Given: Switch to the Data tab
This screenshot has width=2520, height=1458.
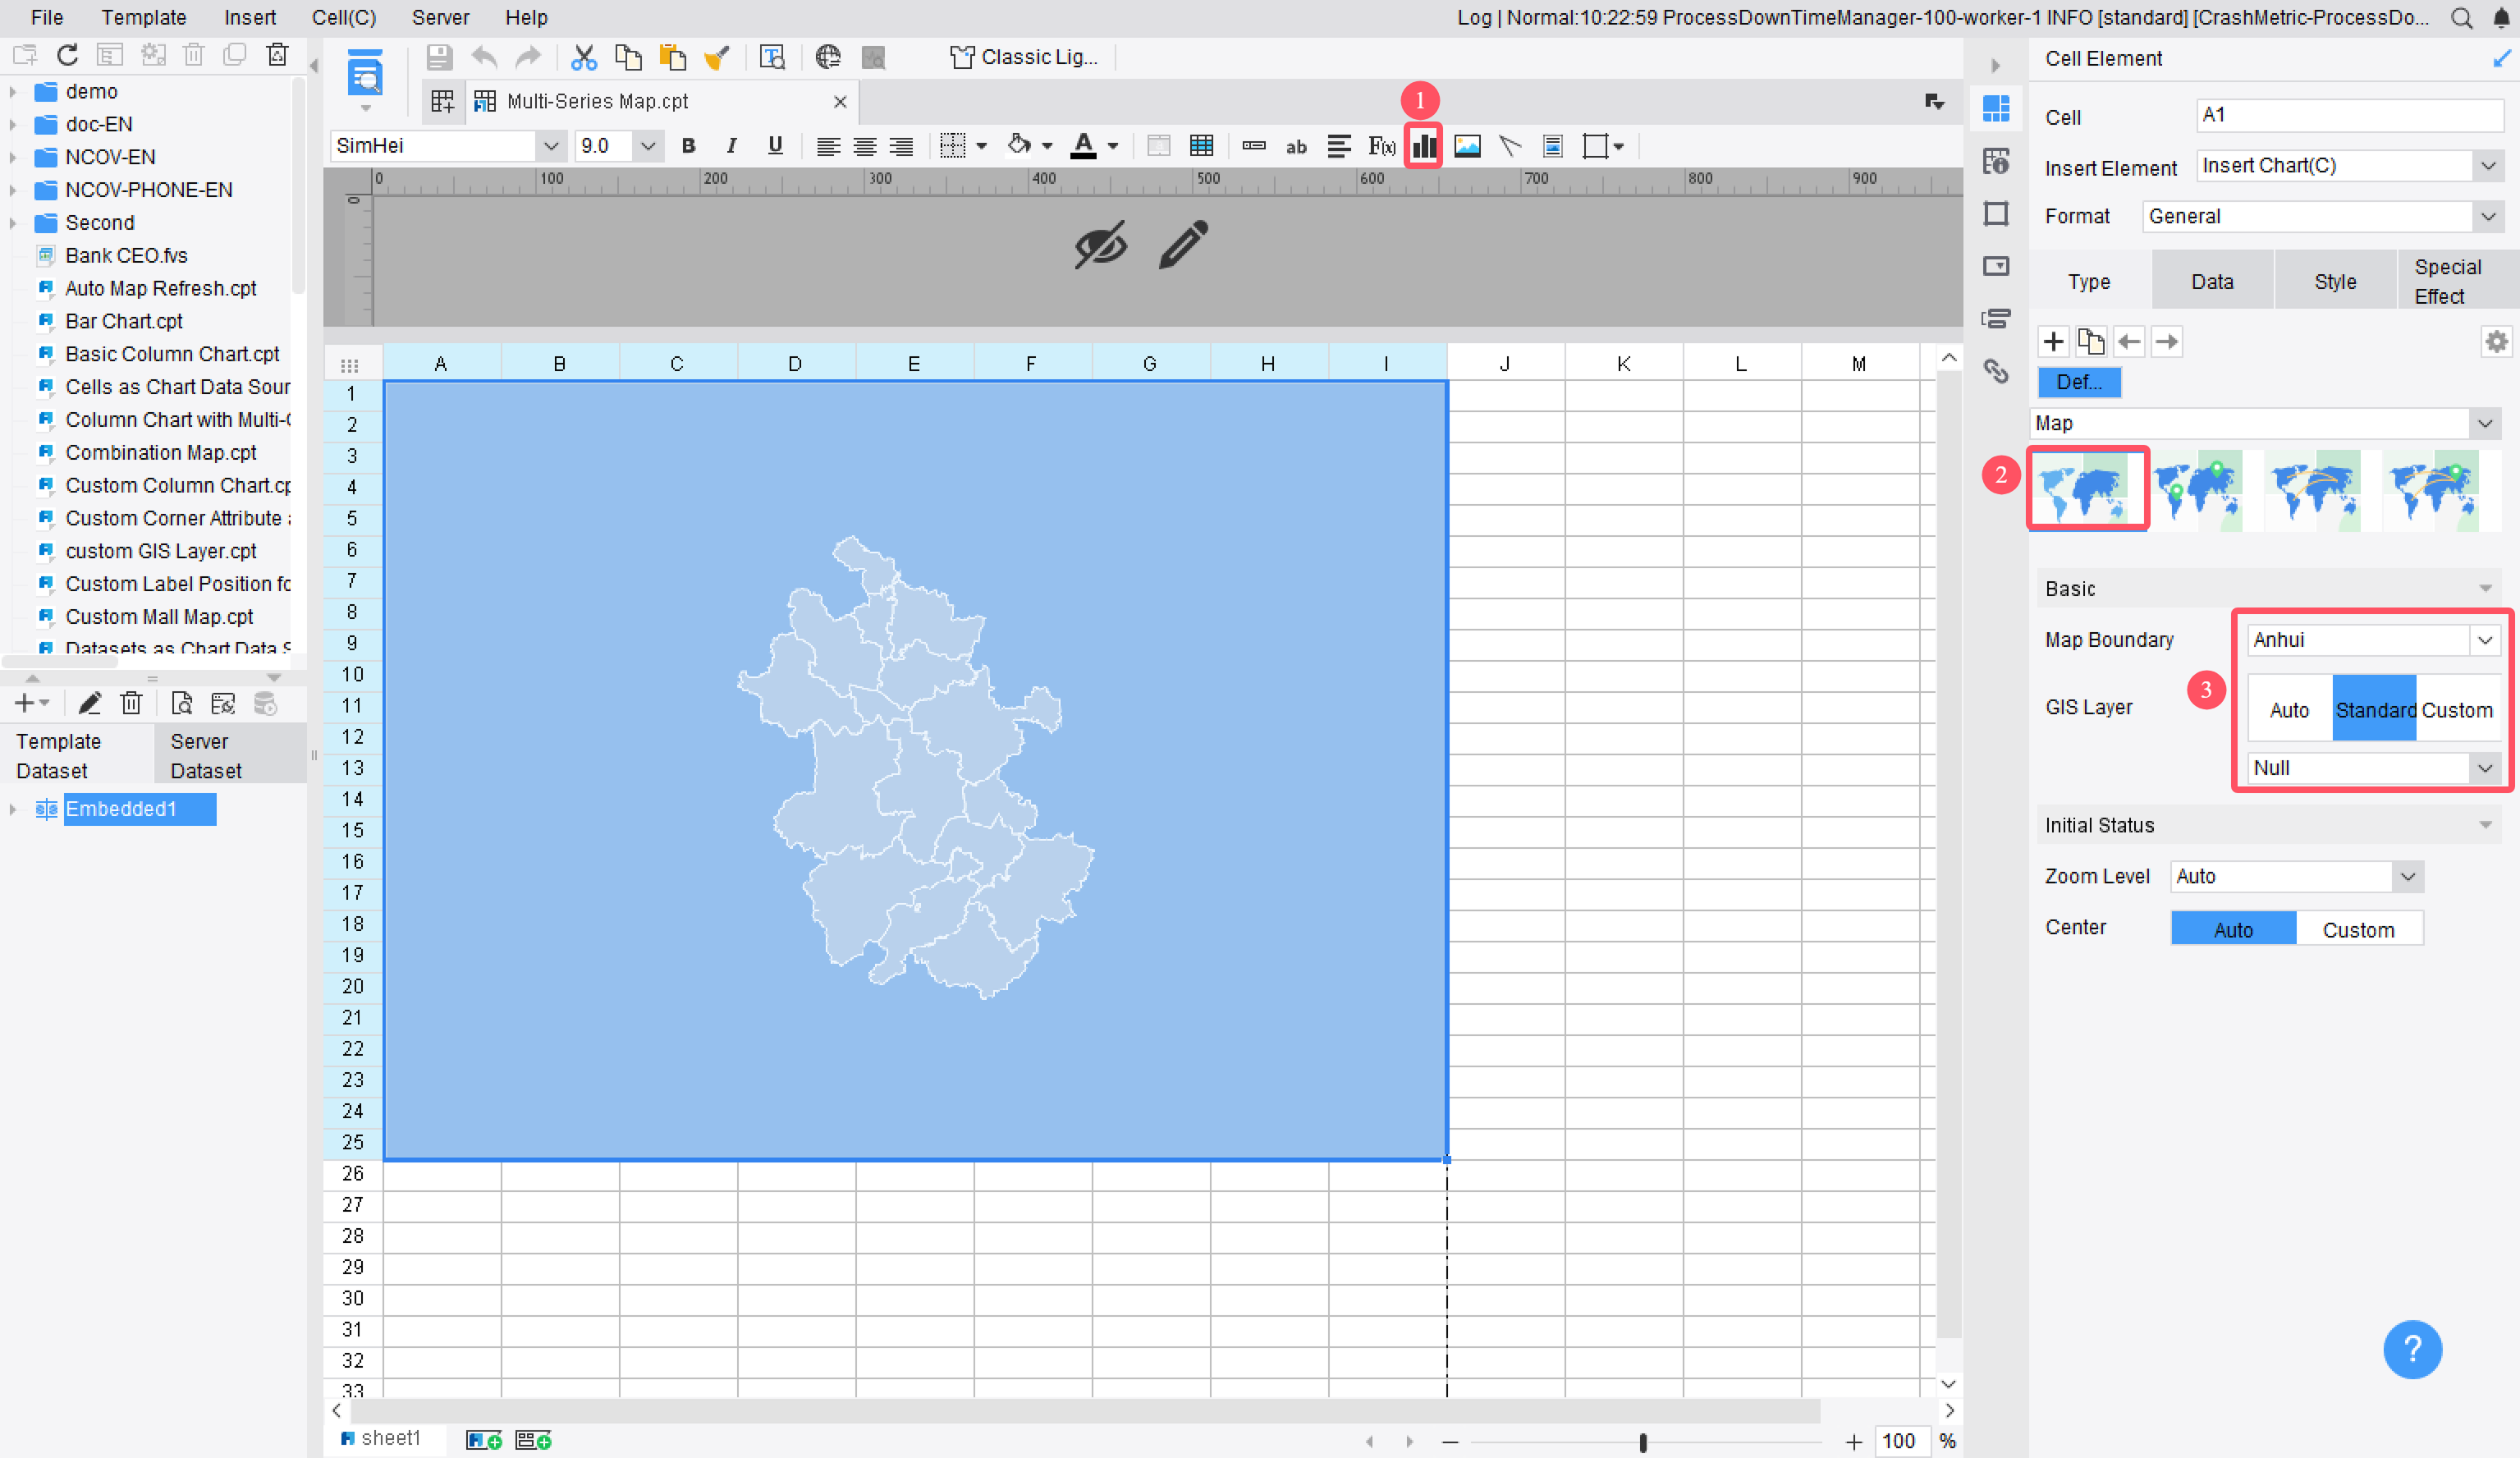Looking at the screenshot, I should (2211, 281).
